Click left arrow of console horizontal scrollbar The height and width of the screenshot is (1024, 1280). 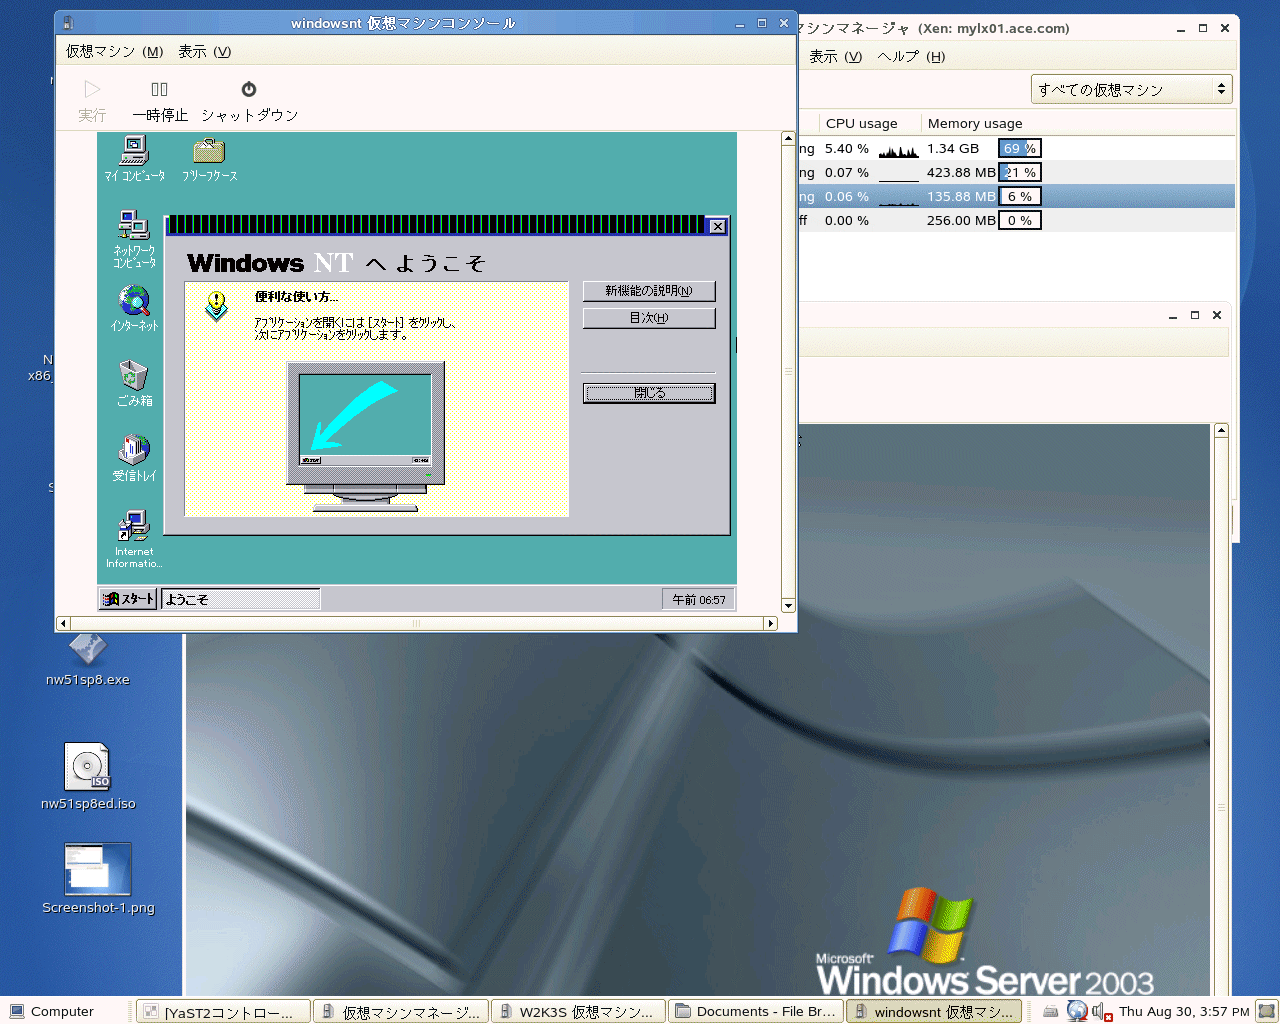click(x=63, y=623)
